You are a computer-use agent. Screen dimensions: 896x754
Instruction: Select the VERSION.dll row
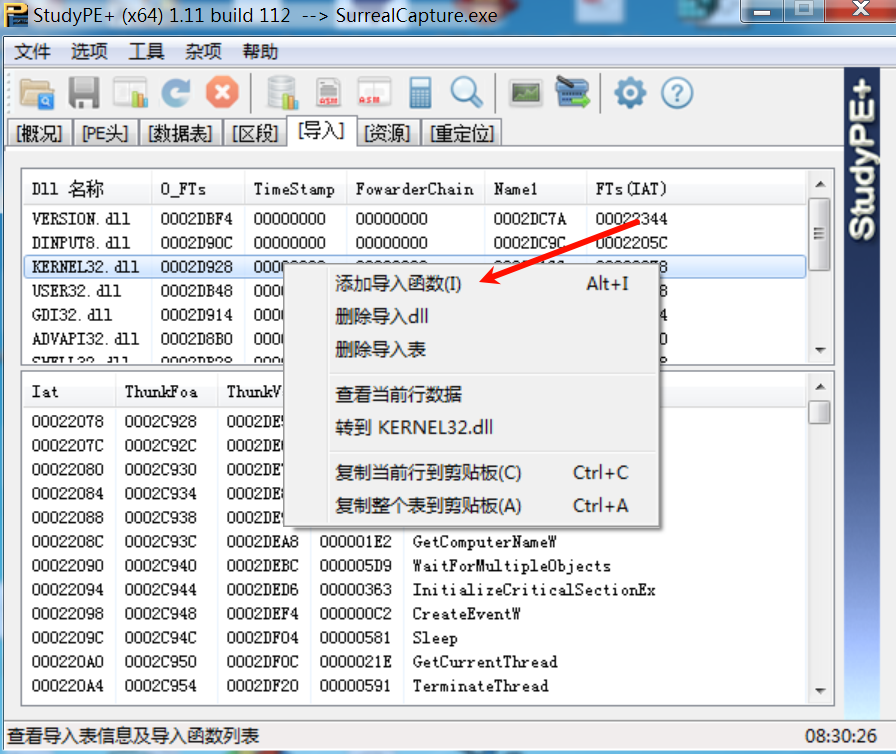80,219
